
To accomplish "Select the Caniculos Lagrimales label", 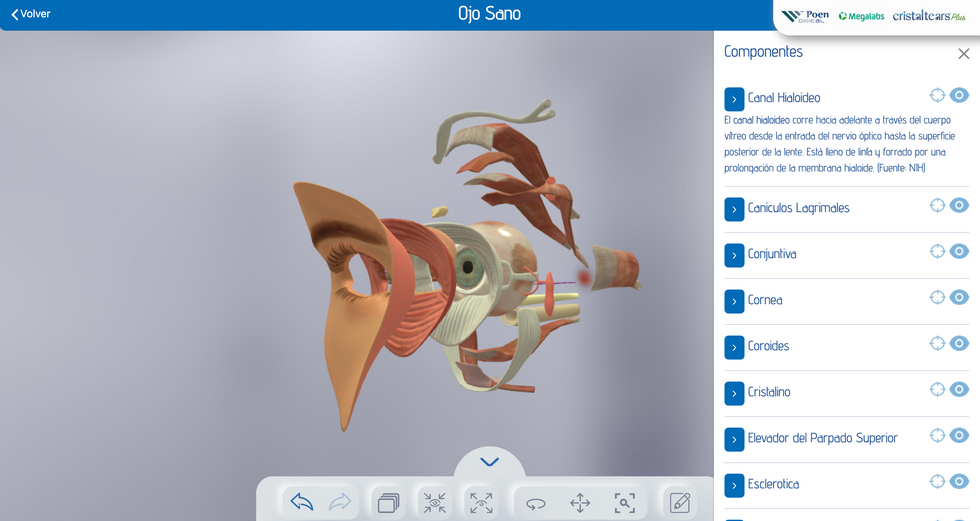I will pyautogui.click(x=798, y=208).
